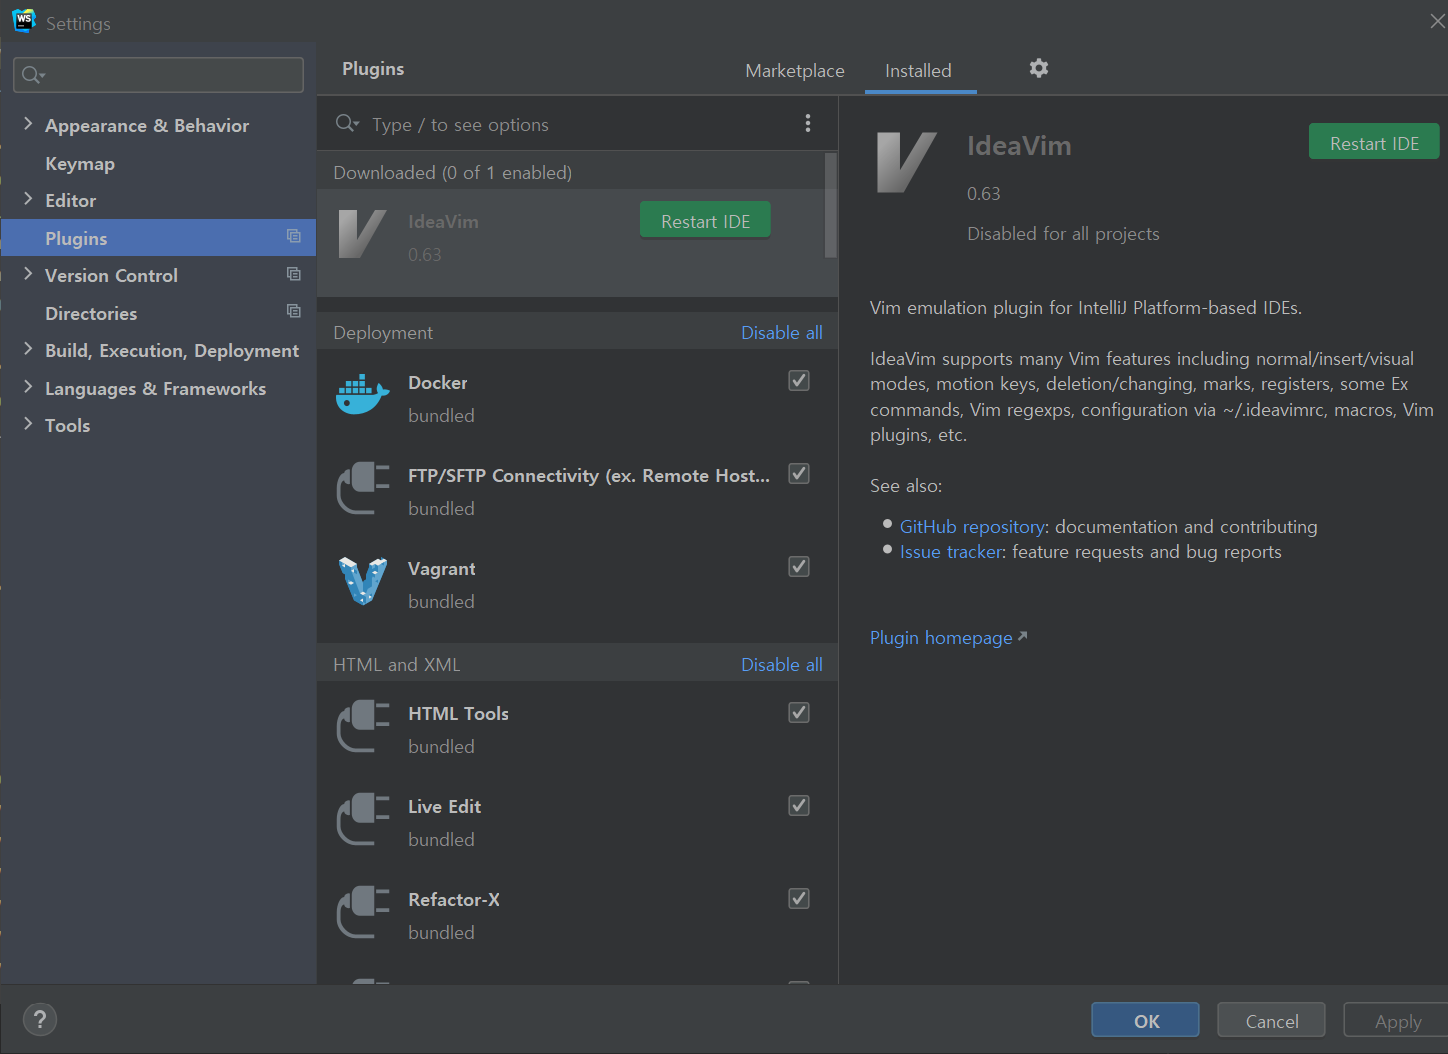Click Disable all for HTML and XML
Viewport: 1448px width, 1054px height.
[782, 664]
